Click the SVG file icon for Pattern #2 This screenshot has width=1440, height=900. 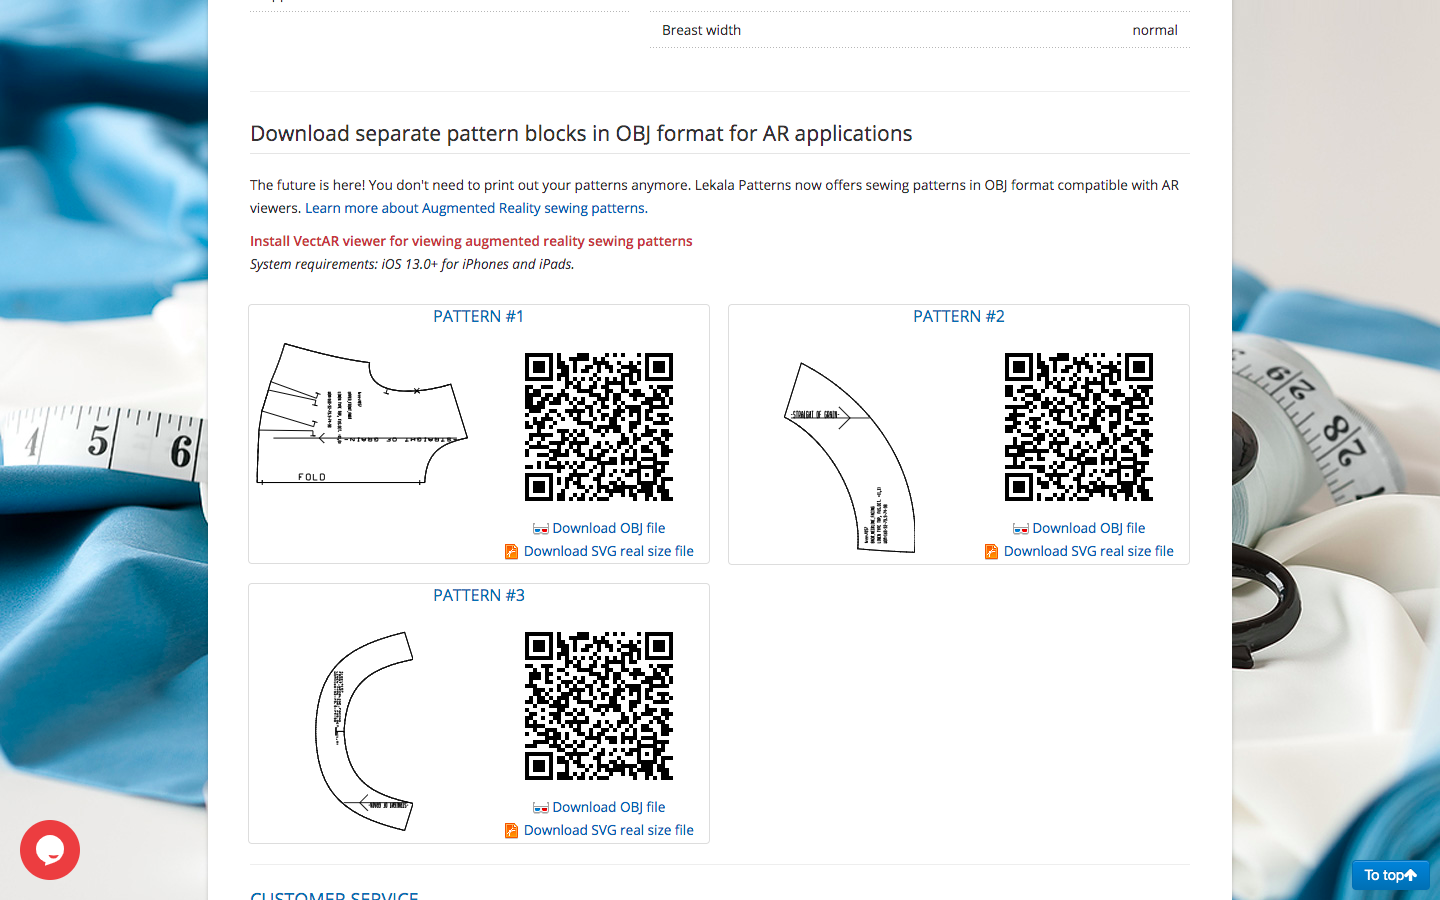coord(991,552)
